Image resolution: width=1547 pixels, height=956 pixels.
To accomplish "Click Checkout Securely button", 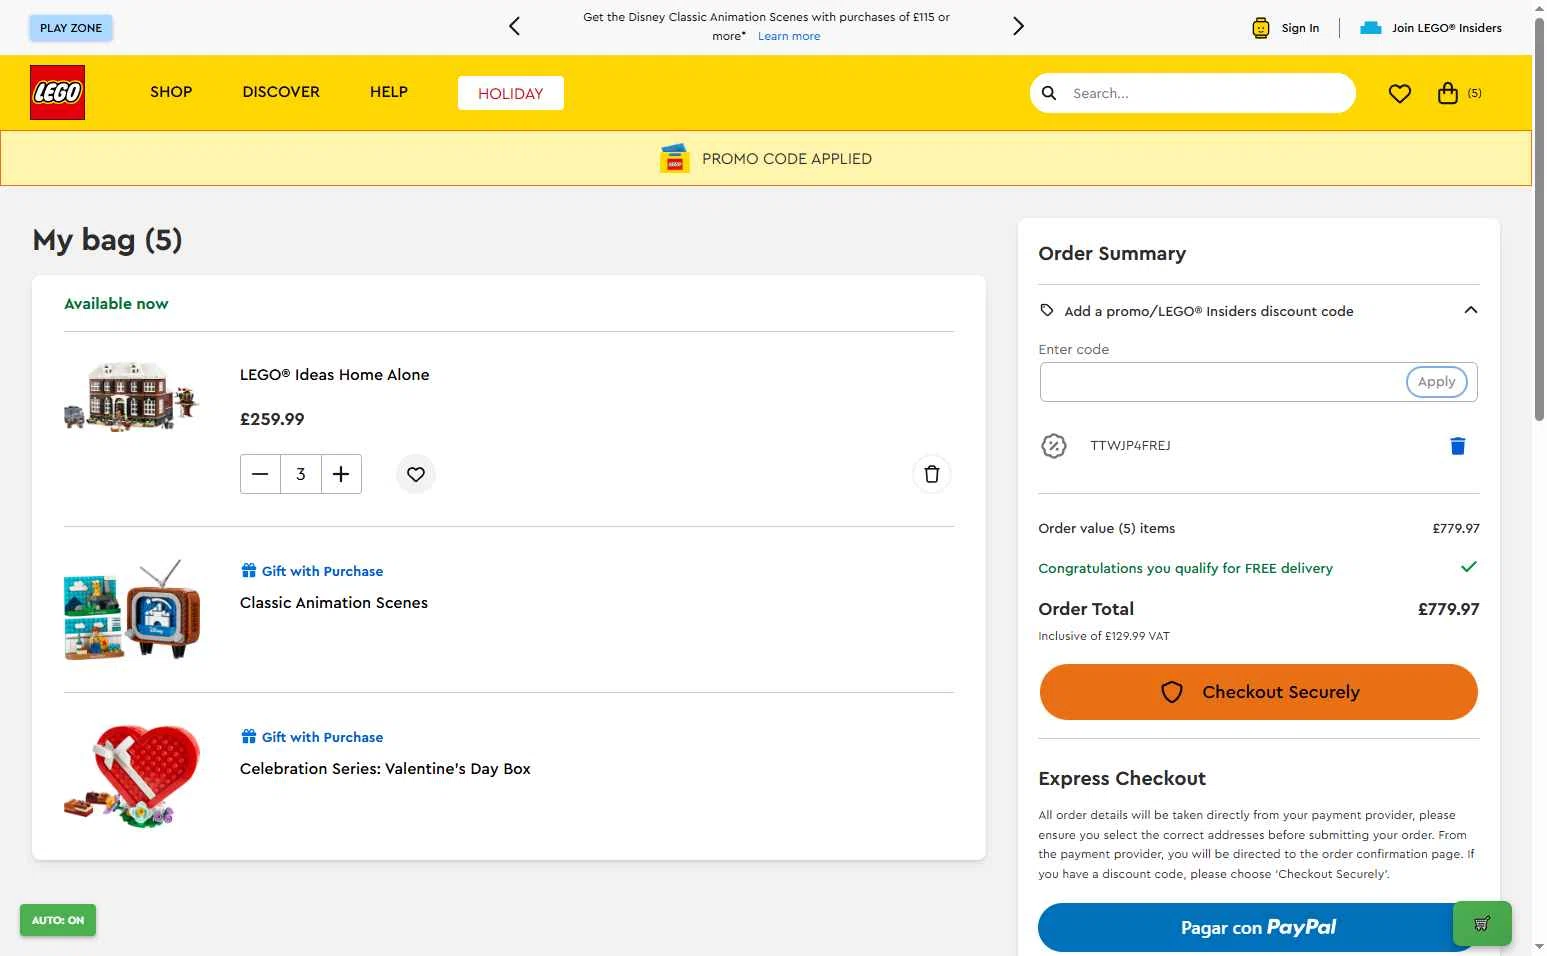I will [x=1258, y=692].
